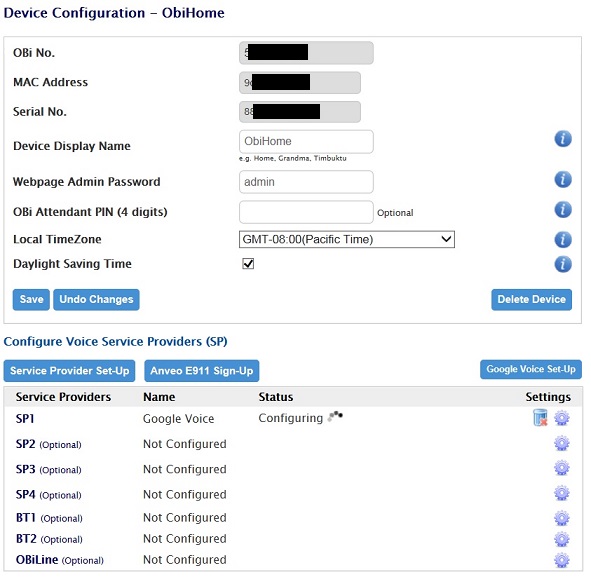Open SP4 settings gear
Viewport: 591px width, 577px height.
pos(562,493)
